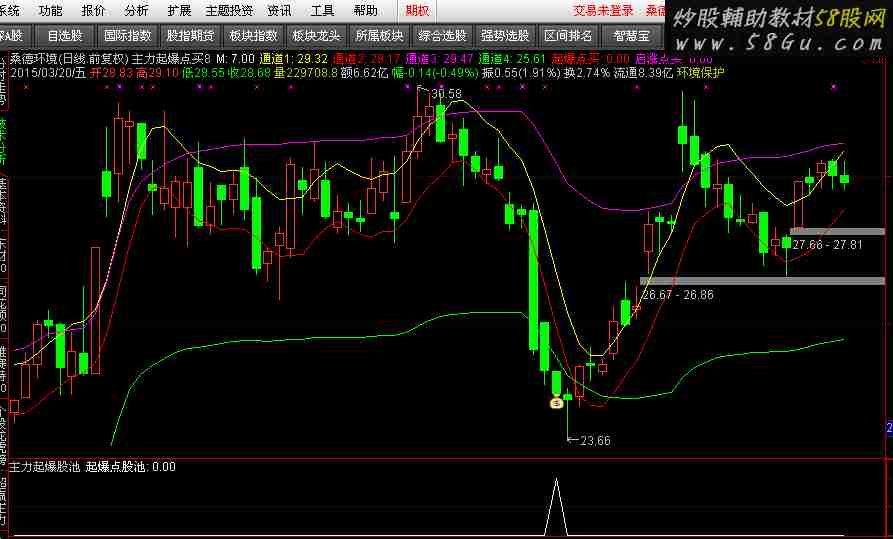Click the 主力起爆点买8 indicator name
Image resolution: width=893 pixels, height=539 pixels.
pos(171,59)
